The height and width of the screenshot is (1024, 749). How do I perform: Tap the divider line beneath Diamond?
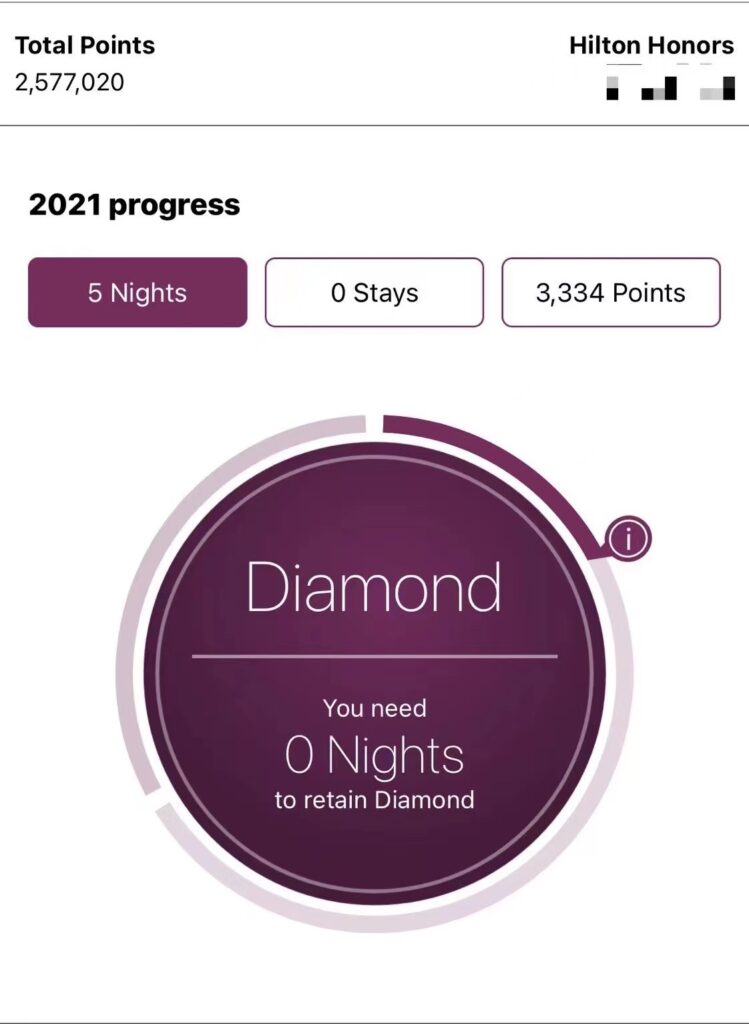pos(374,656)
